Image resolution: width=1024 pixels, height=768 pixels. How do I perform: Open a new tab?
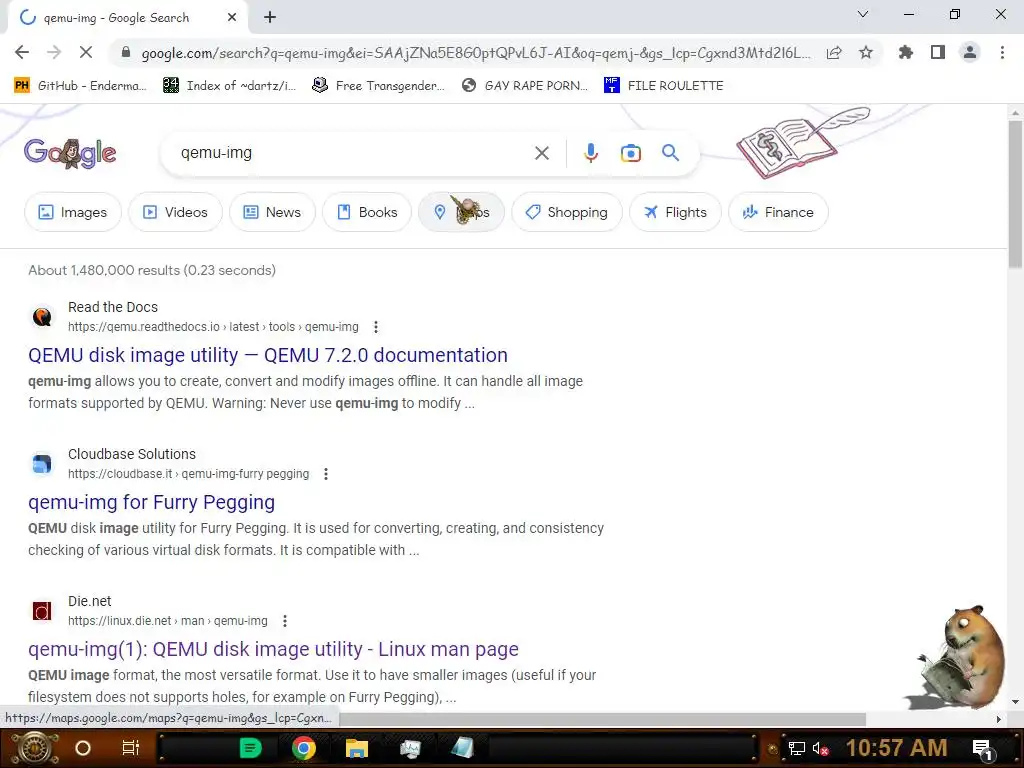tap(270, 18)
